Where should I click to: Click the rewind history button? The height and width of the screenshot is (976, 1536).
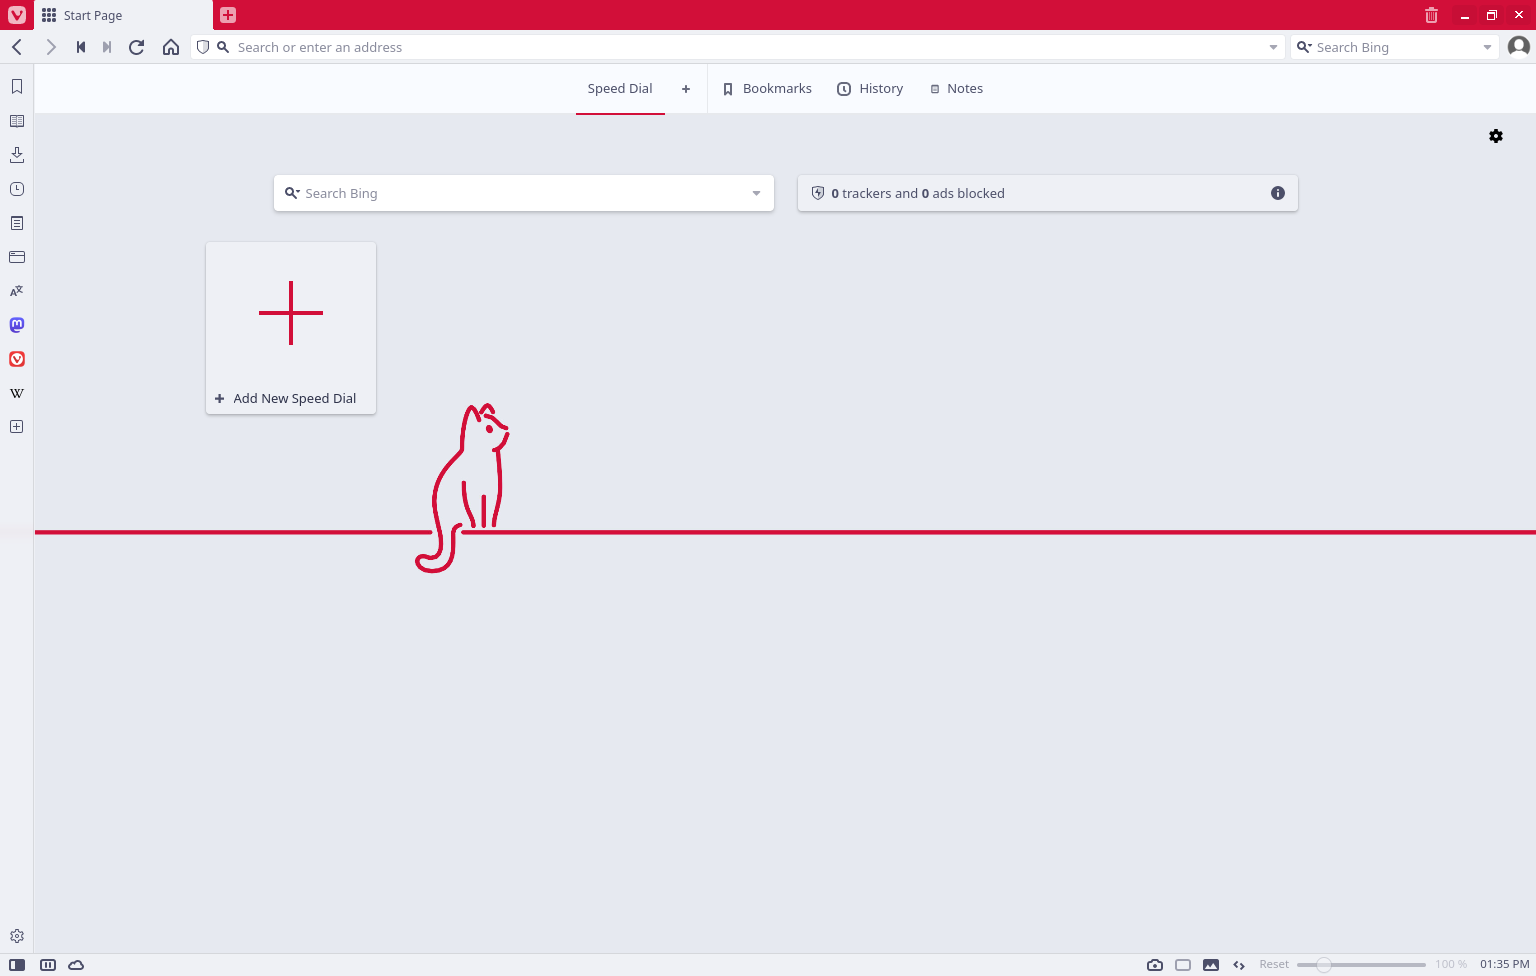pyautogui.click(x=81, y=47)
